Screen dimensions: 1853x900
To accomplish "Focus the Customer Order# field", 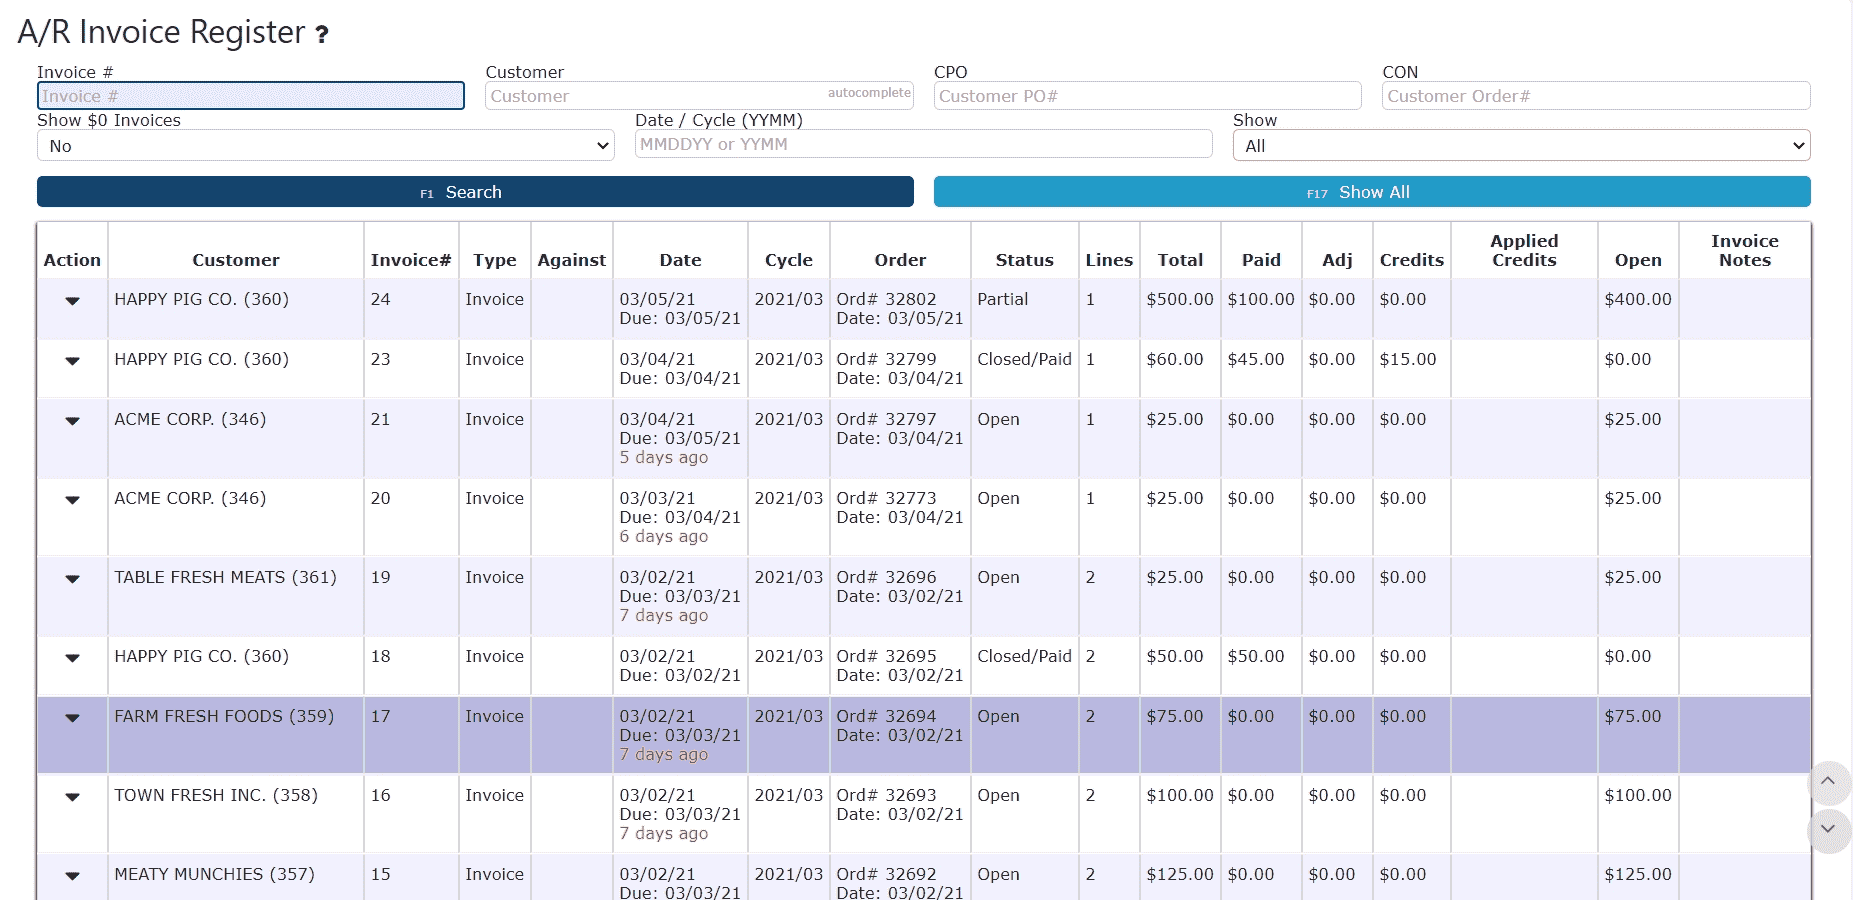I will (x=1596, y=96).
